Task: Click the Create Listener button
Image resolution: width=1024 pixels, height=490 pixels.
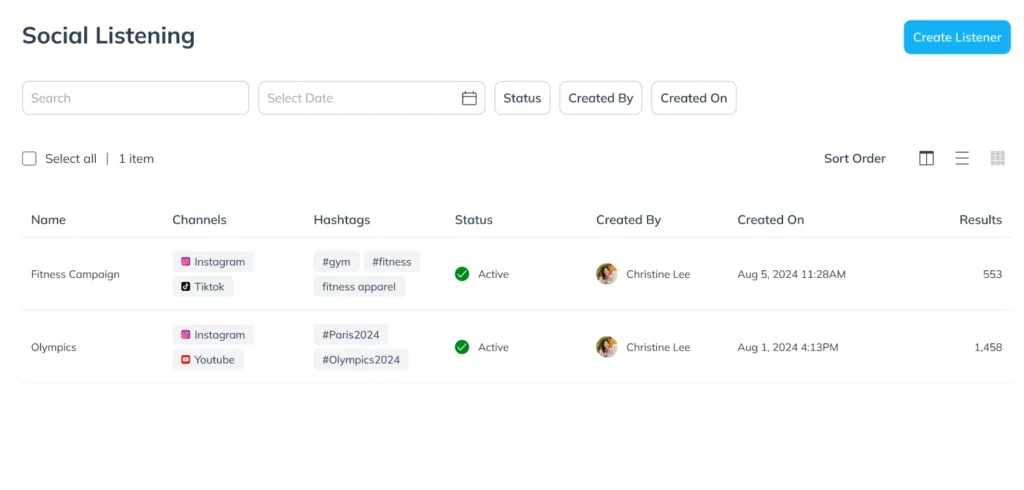Action: (957, 37)
